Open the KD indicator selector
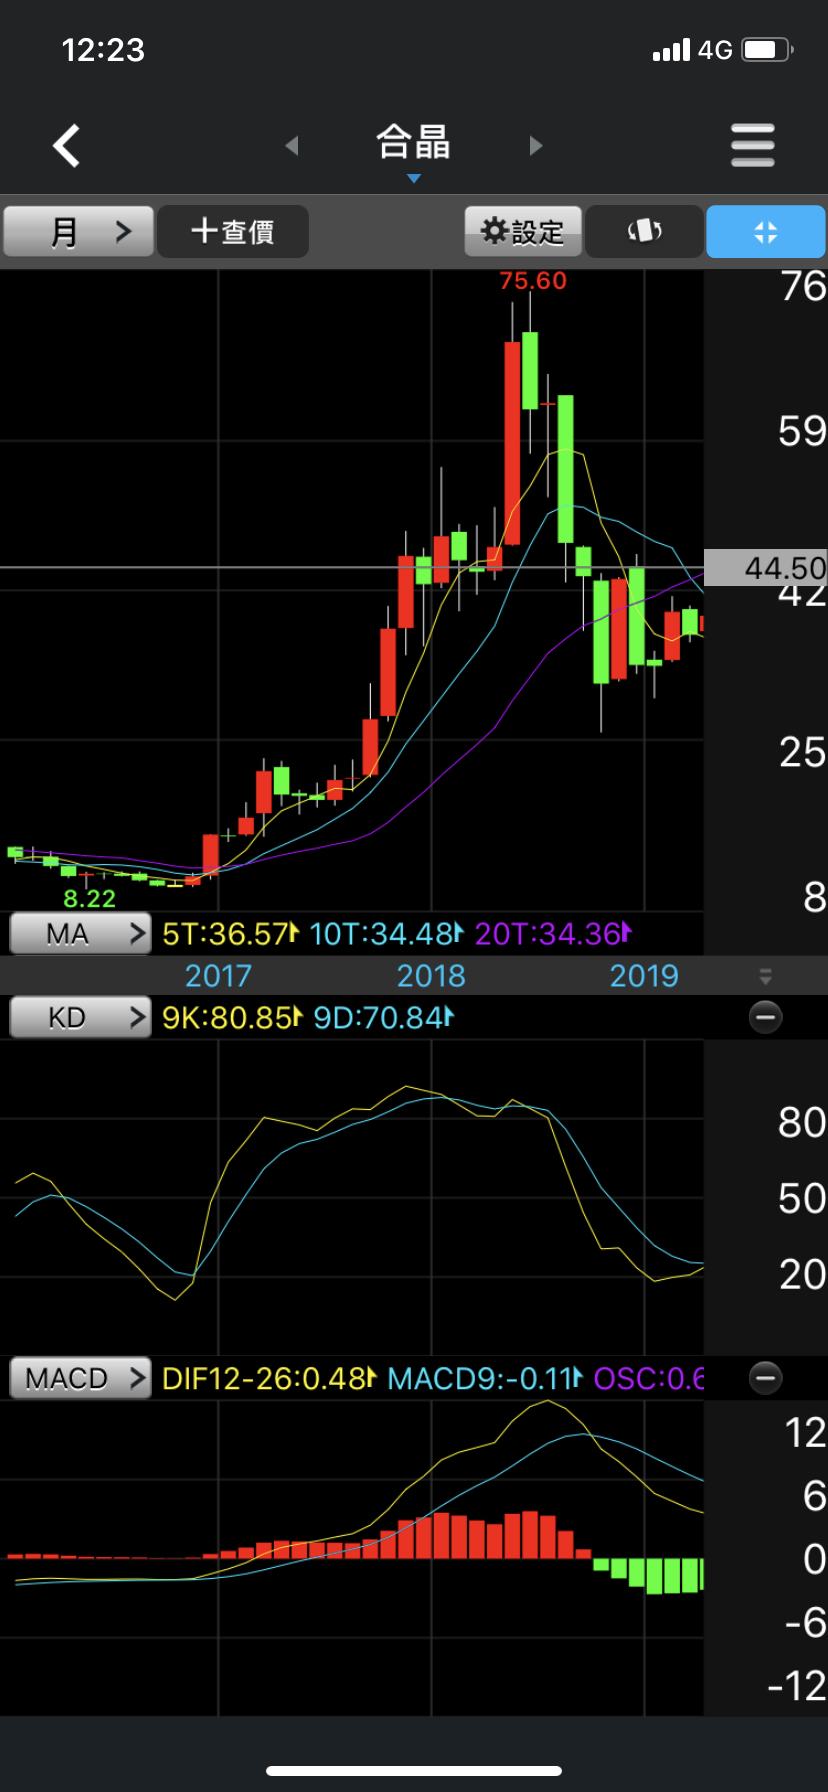 pyautogui.click(x=80, y=1018)
